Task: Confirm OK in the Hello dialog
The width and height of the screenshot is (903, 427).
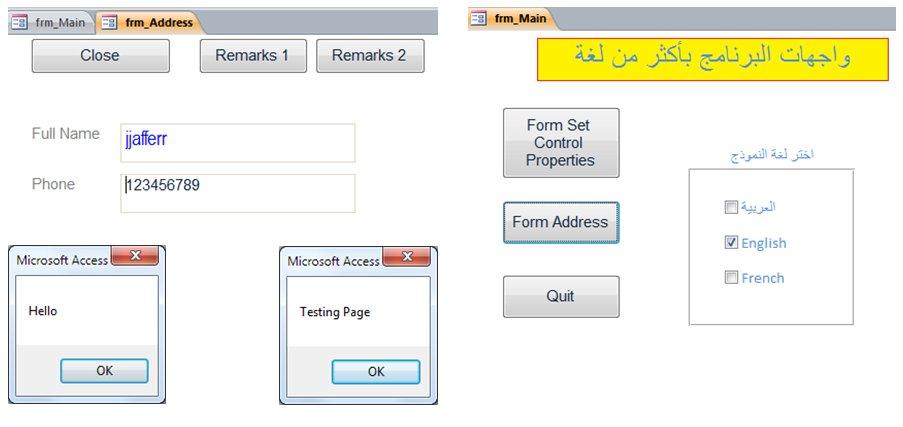Action: 104,371
